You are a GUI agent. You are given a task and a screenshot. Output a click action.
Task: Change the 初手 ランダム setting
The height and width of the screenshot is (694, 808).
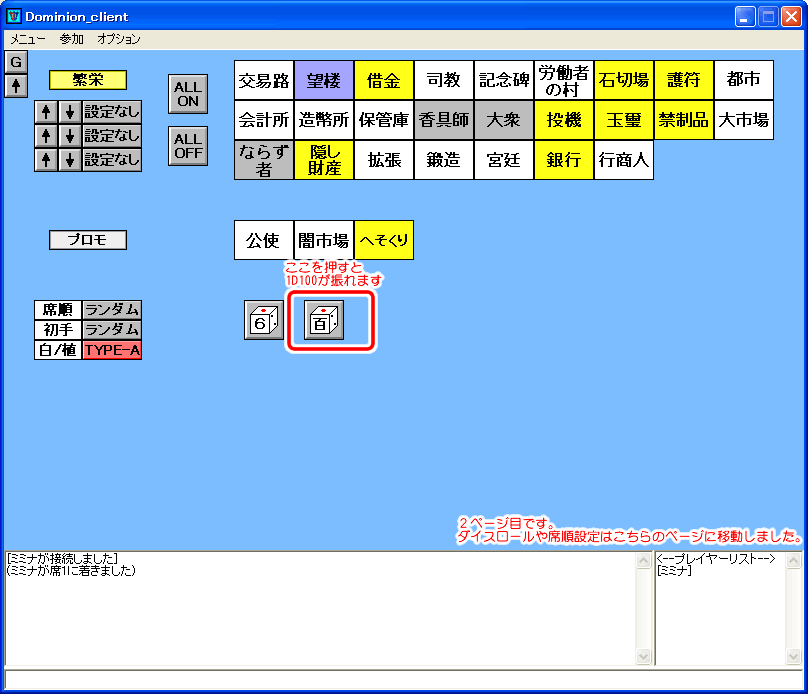tap(112, 330)
